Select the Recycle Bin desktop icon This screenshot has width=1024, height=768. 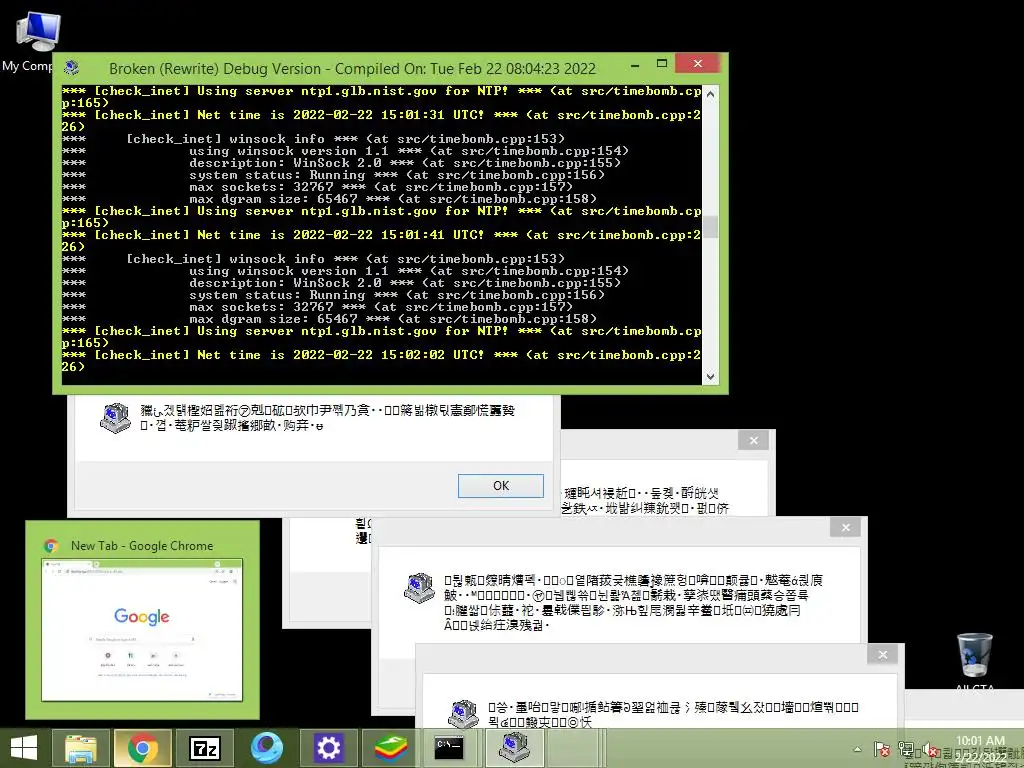(x=974, y=663)
